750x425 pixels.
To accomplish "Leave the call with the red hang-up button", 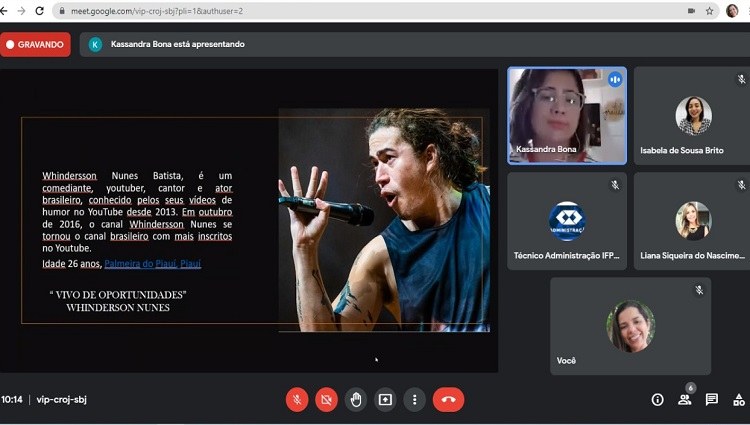I will pos(448,399).
